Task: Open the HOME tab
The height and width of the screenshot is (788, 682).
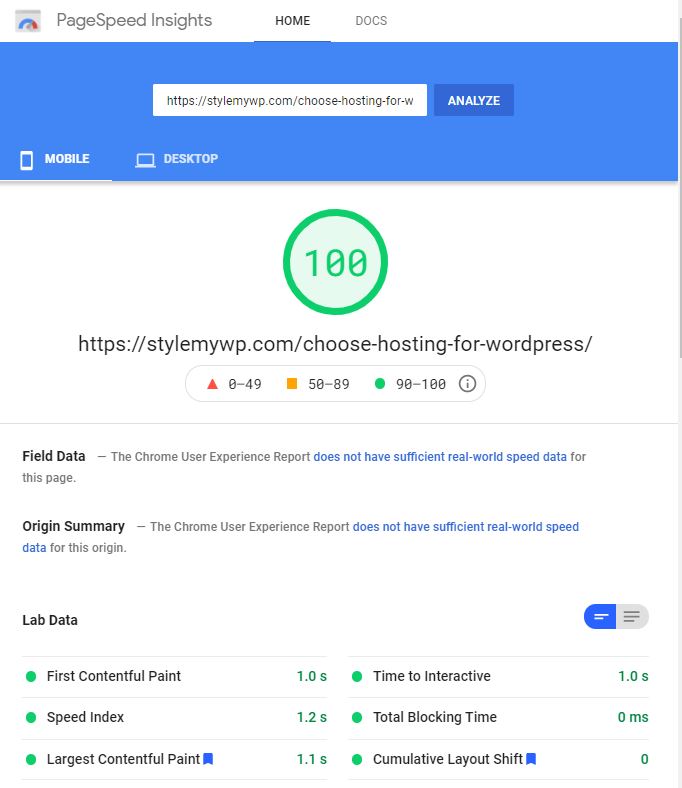Action: (x=293, y=21)
